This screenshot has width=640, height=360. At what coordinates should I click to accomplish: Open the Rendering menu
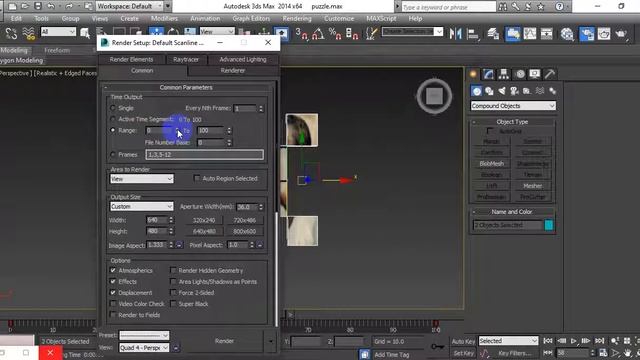pyautogui.click(x=297, y=18)
